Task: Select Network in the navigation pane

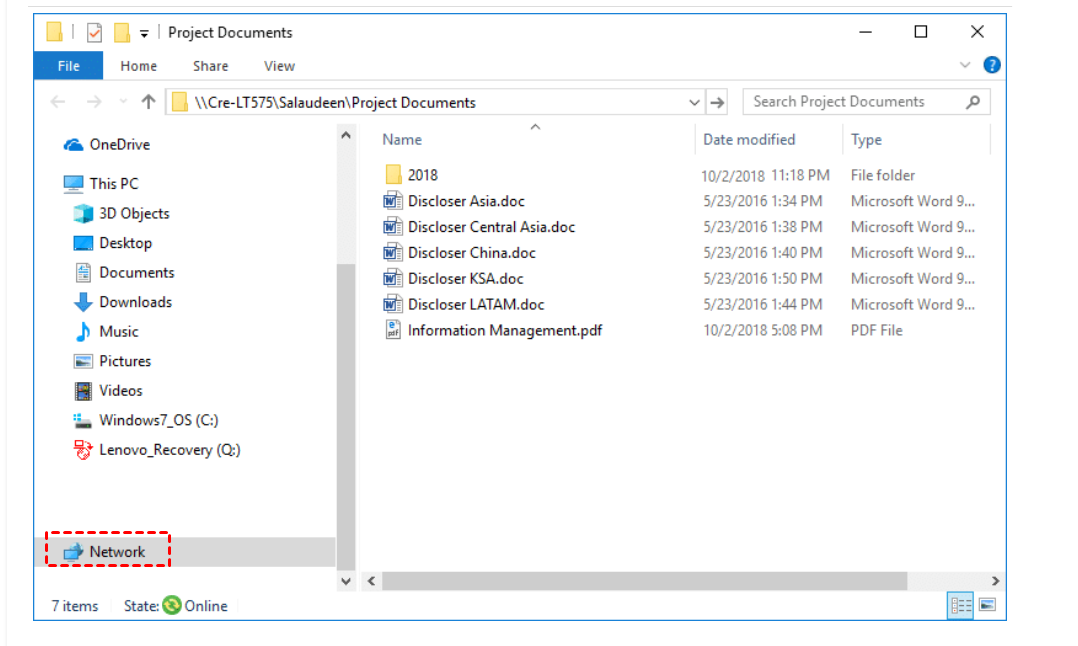Action: pyautogui.click(x=116, y=552)
